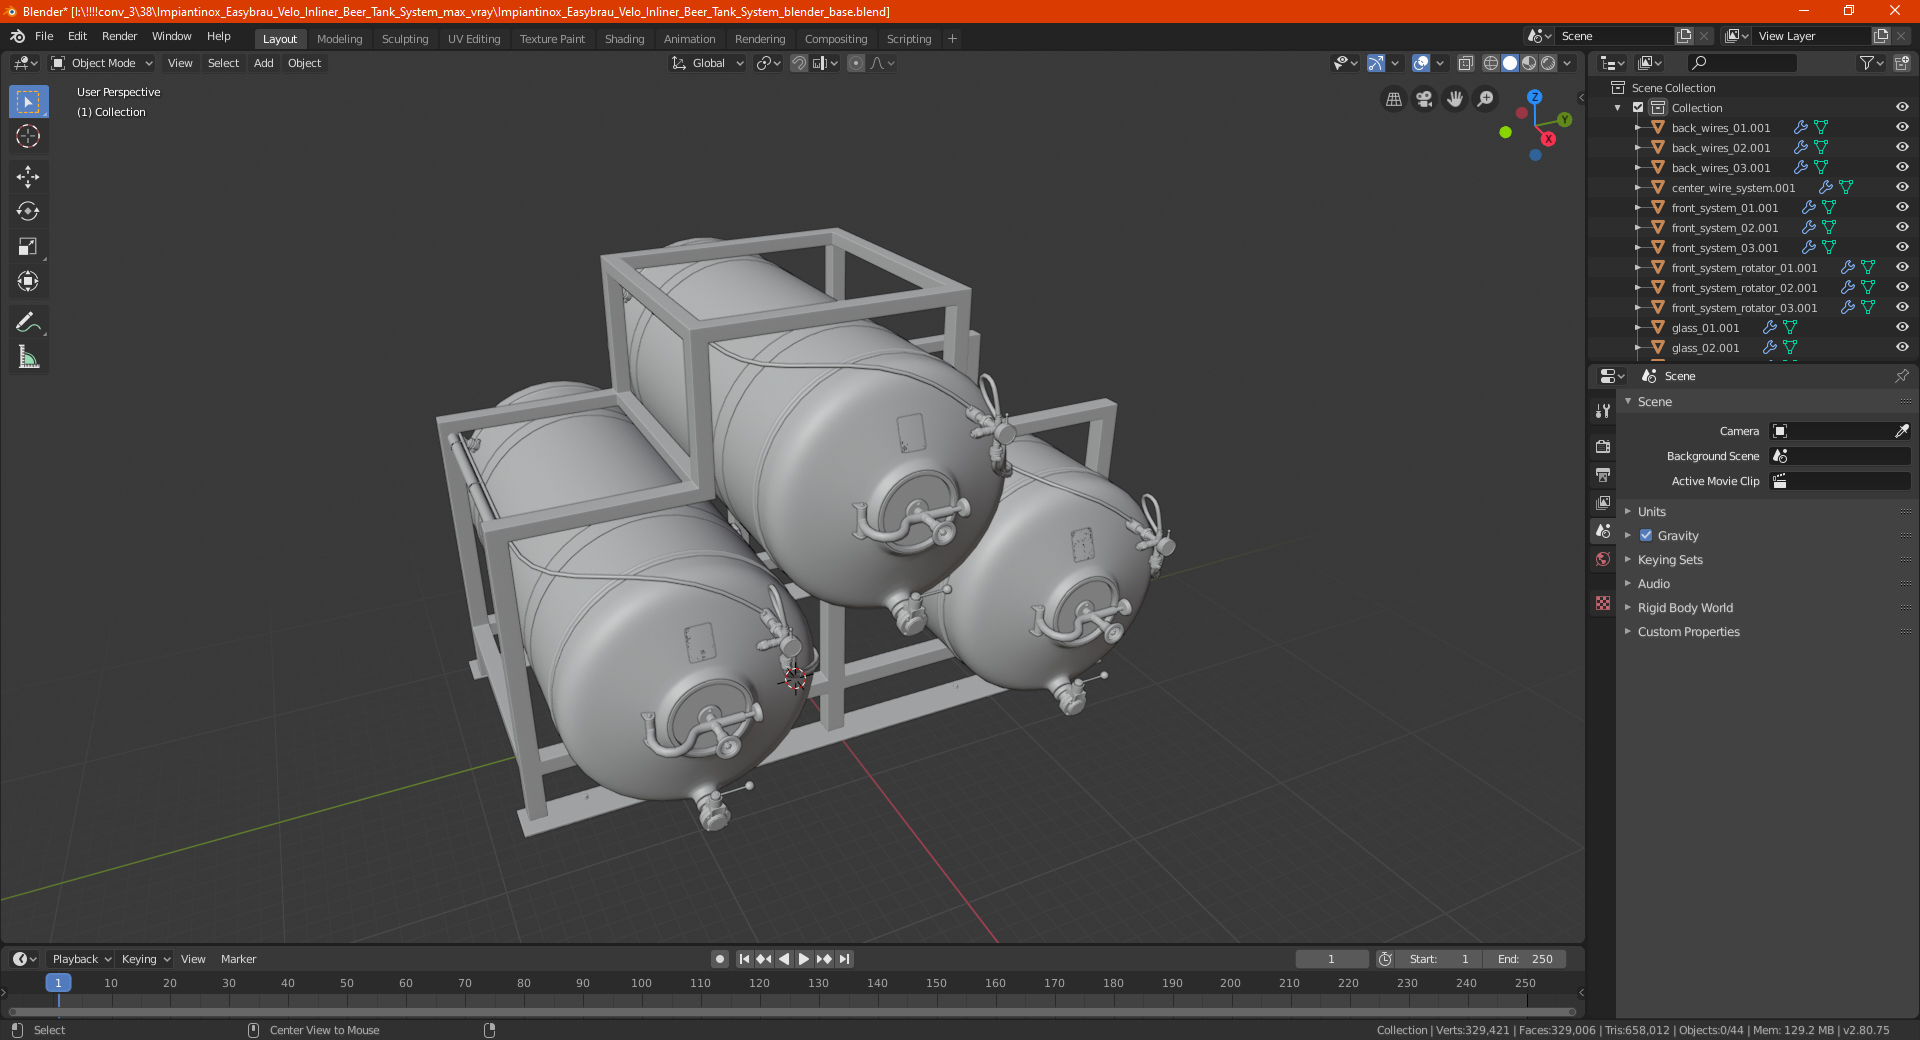Pin the Scene properties panel
The height and width of the screenshot is (1040, 1920).
coord(1901,376)
